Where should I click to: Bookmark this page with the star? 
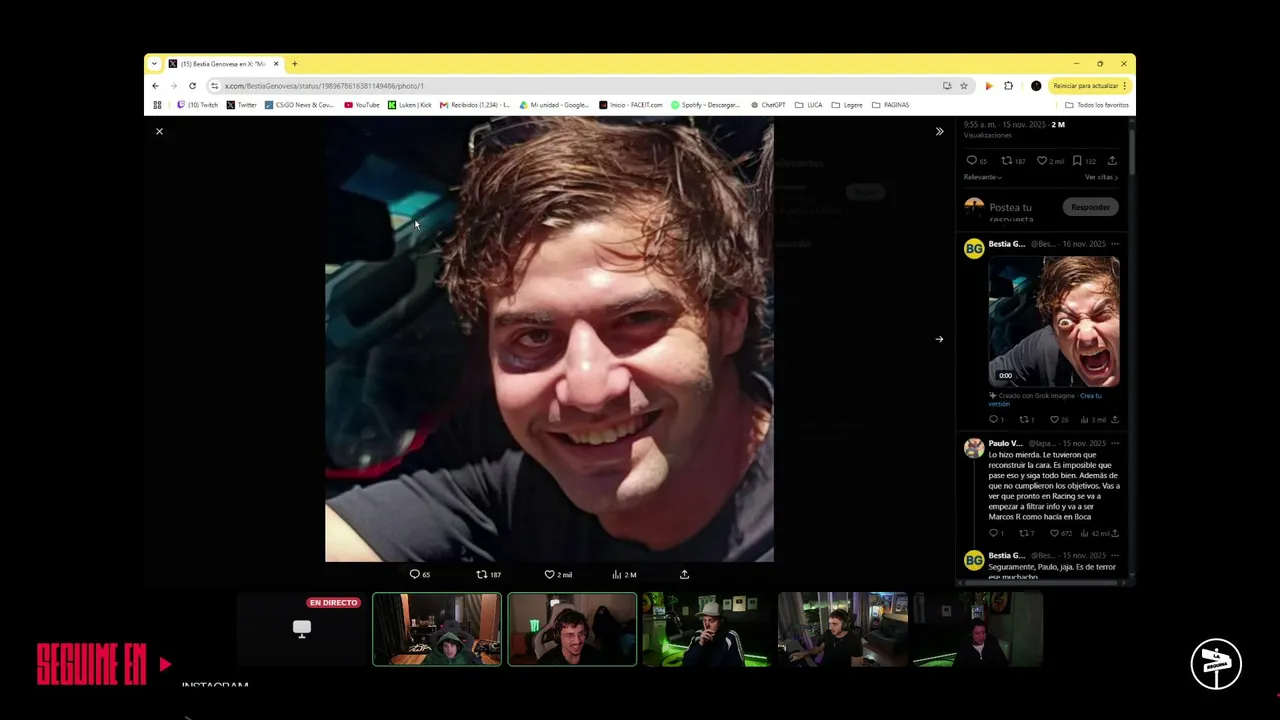(x=964, y=86)
